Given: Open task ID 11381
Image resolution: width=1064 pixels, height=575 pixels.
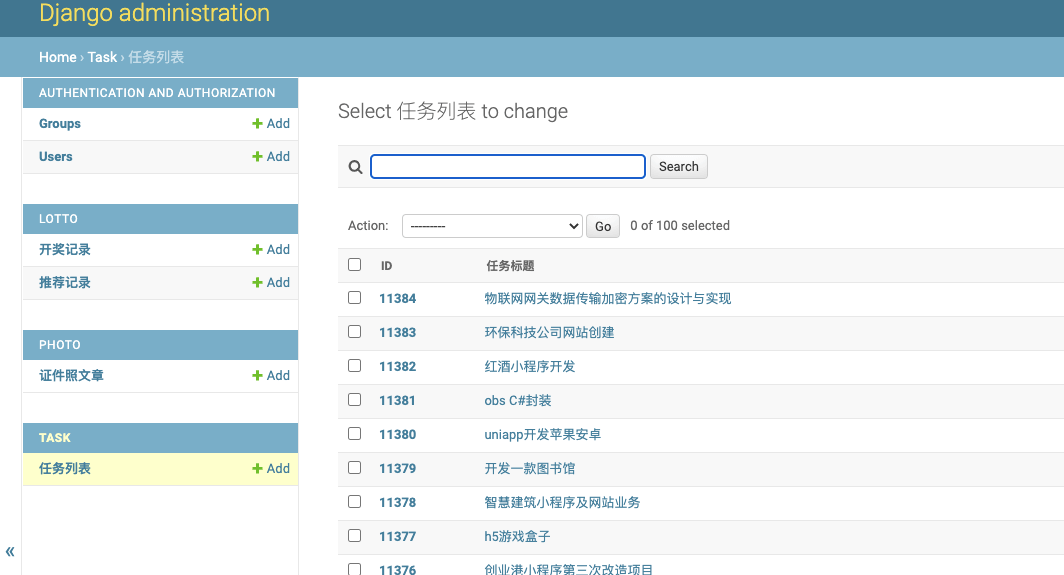Looking at the screenshot, I should point(398,401).
